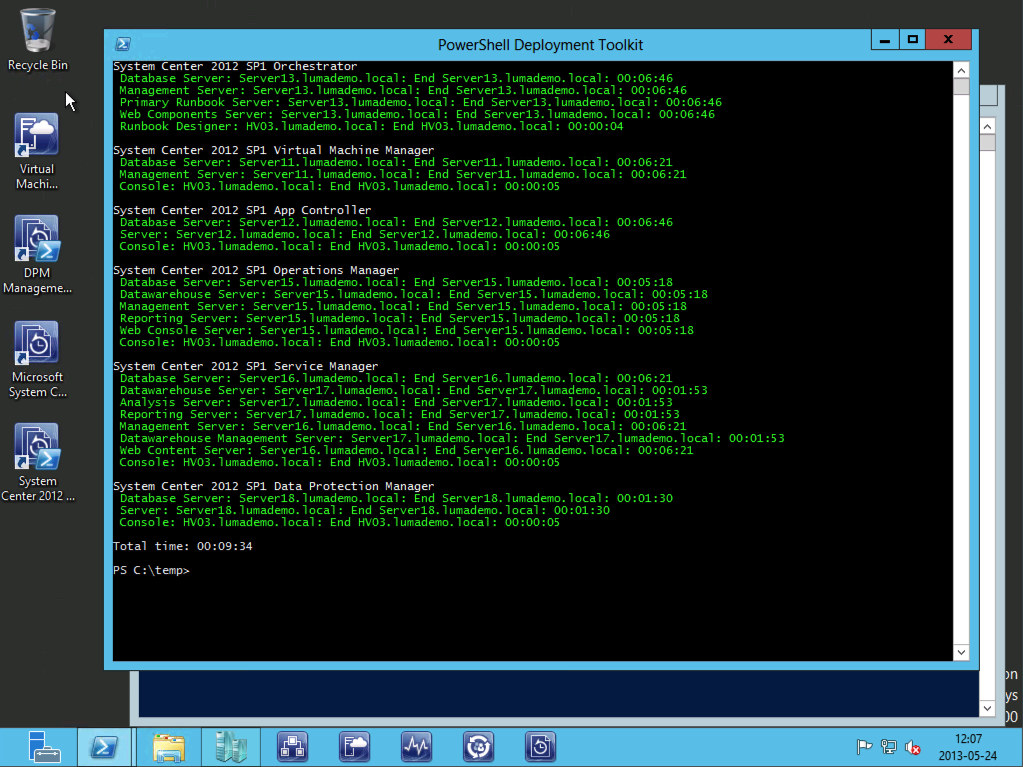Viewport: 1023px width, 767px height.
Task: Minimize the PowerShell Deployment Toolkit window
Action: [885, 40]
